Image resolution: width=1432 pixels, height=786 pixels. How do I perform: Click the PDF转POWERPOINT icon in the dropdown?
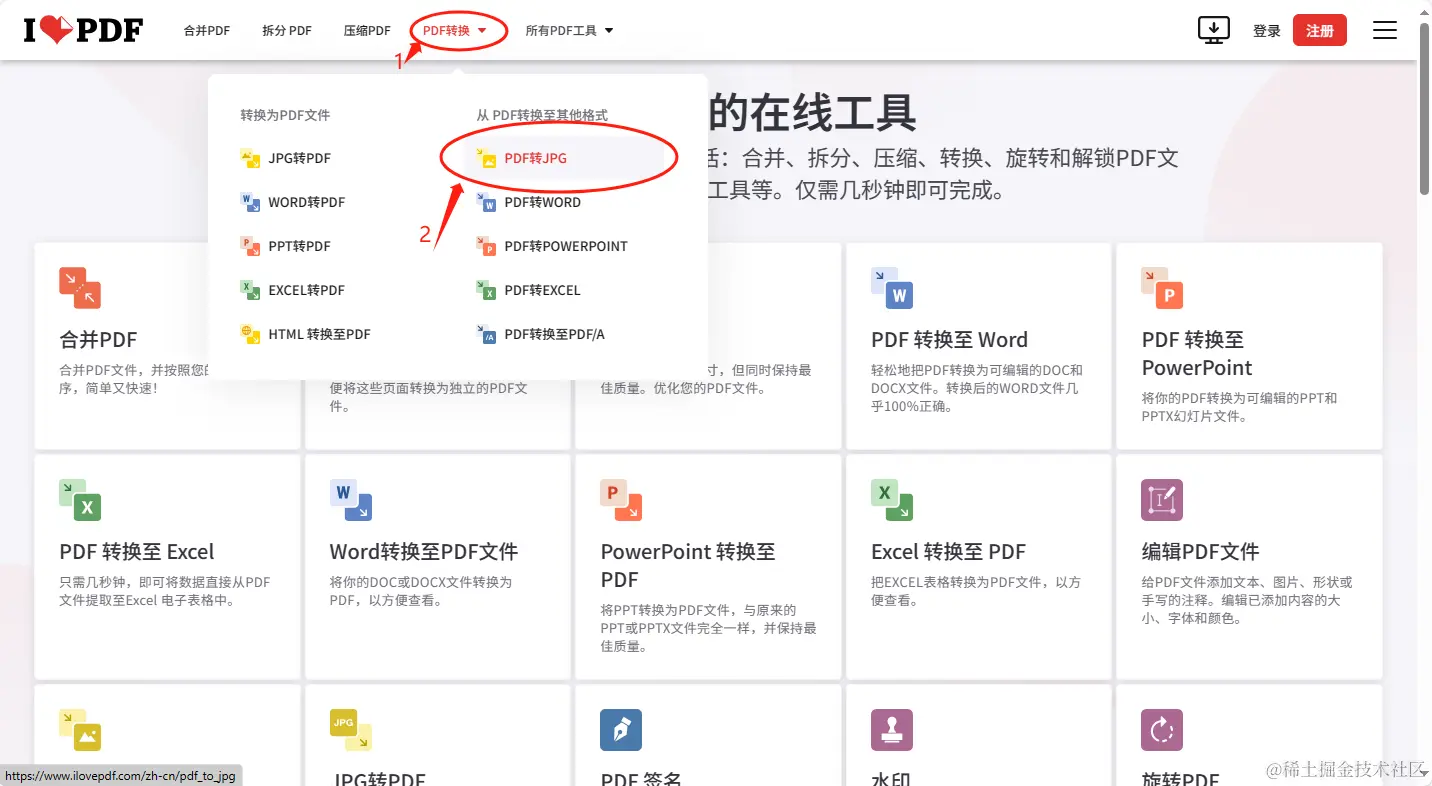click(x=486, y=246)
